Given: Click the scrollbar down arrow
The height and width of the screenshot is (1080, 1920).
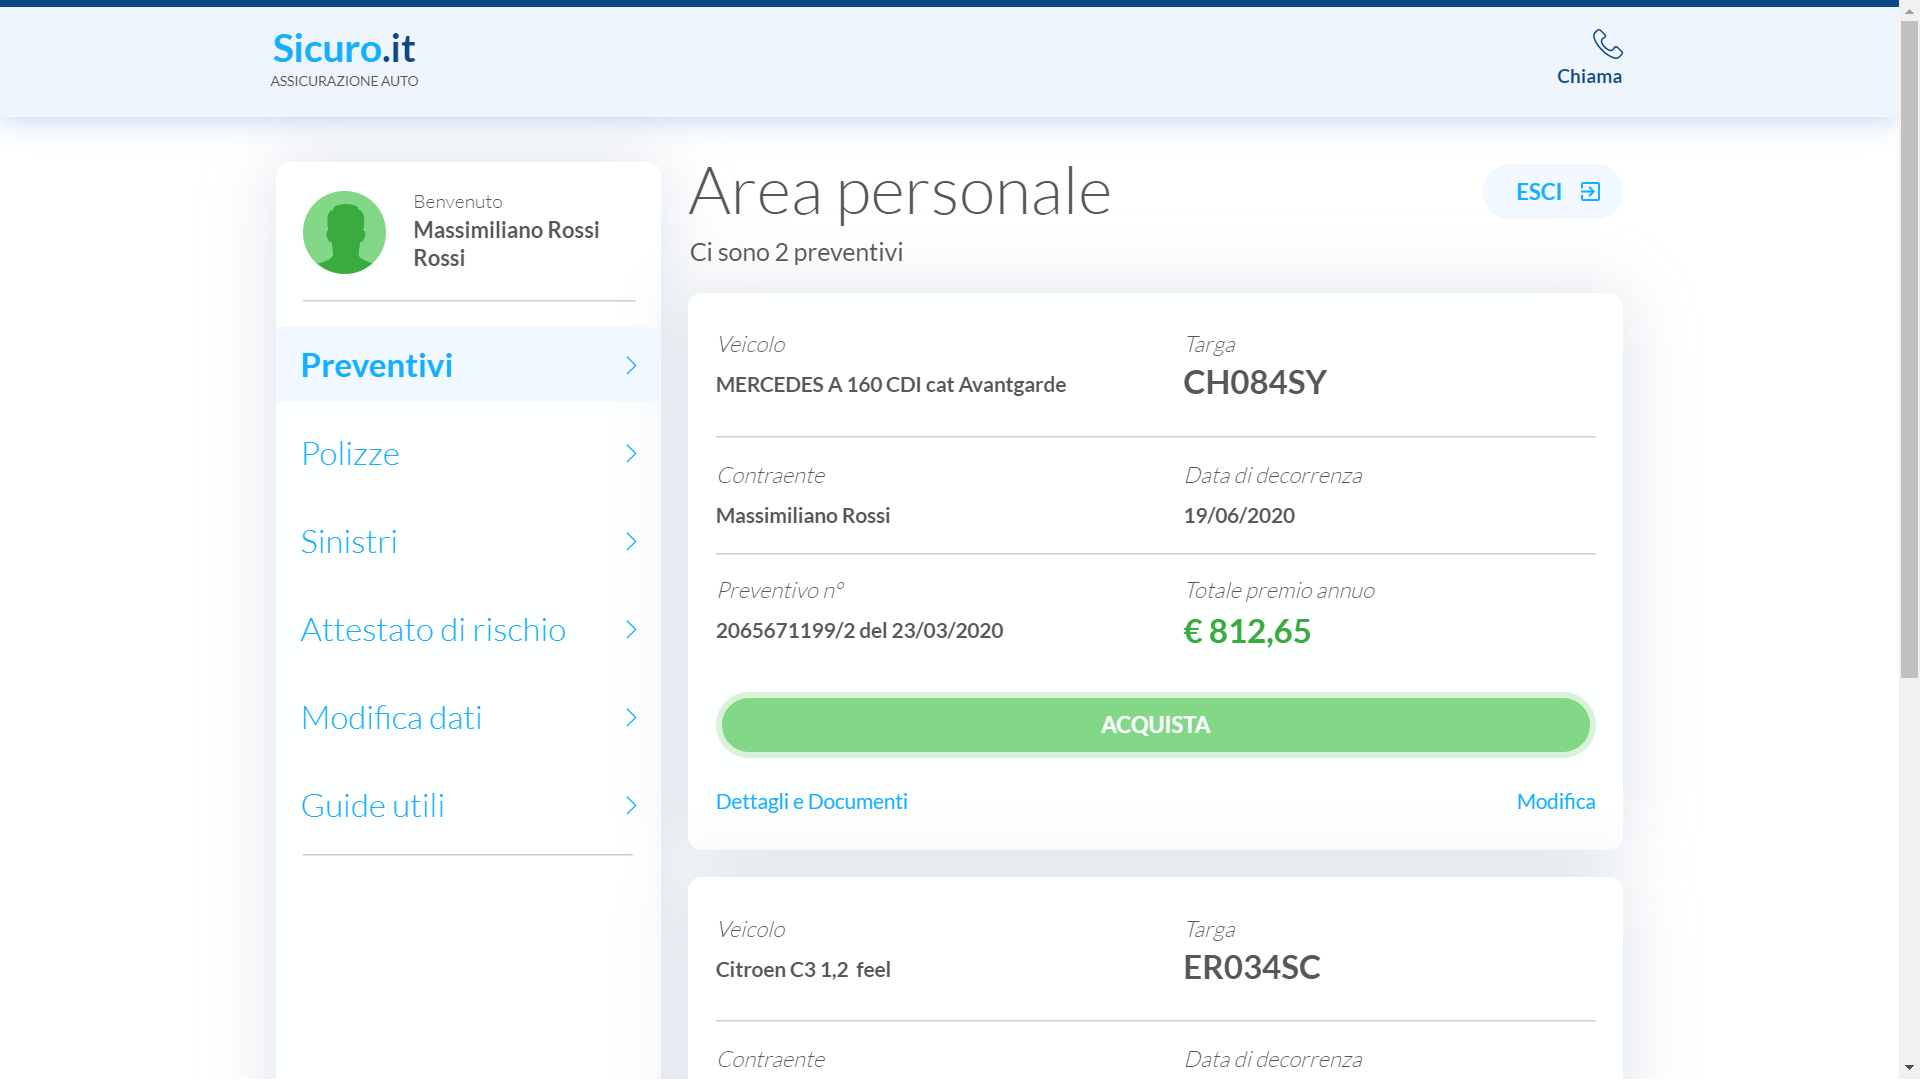Looking at the screenshot, I should pyautogui.click(x=1909, y=1068).
